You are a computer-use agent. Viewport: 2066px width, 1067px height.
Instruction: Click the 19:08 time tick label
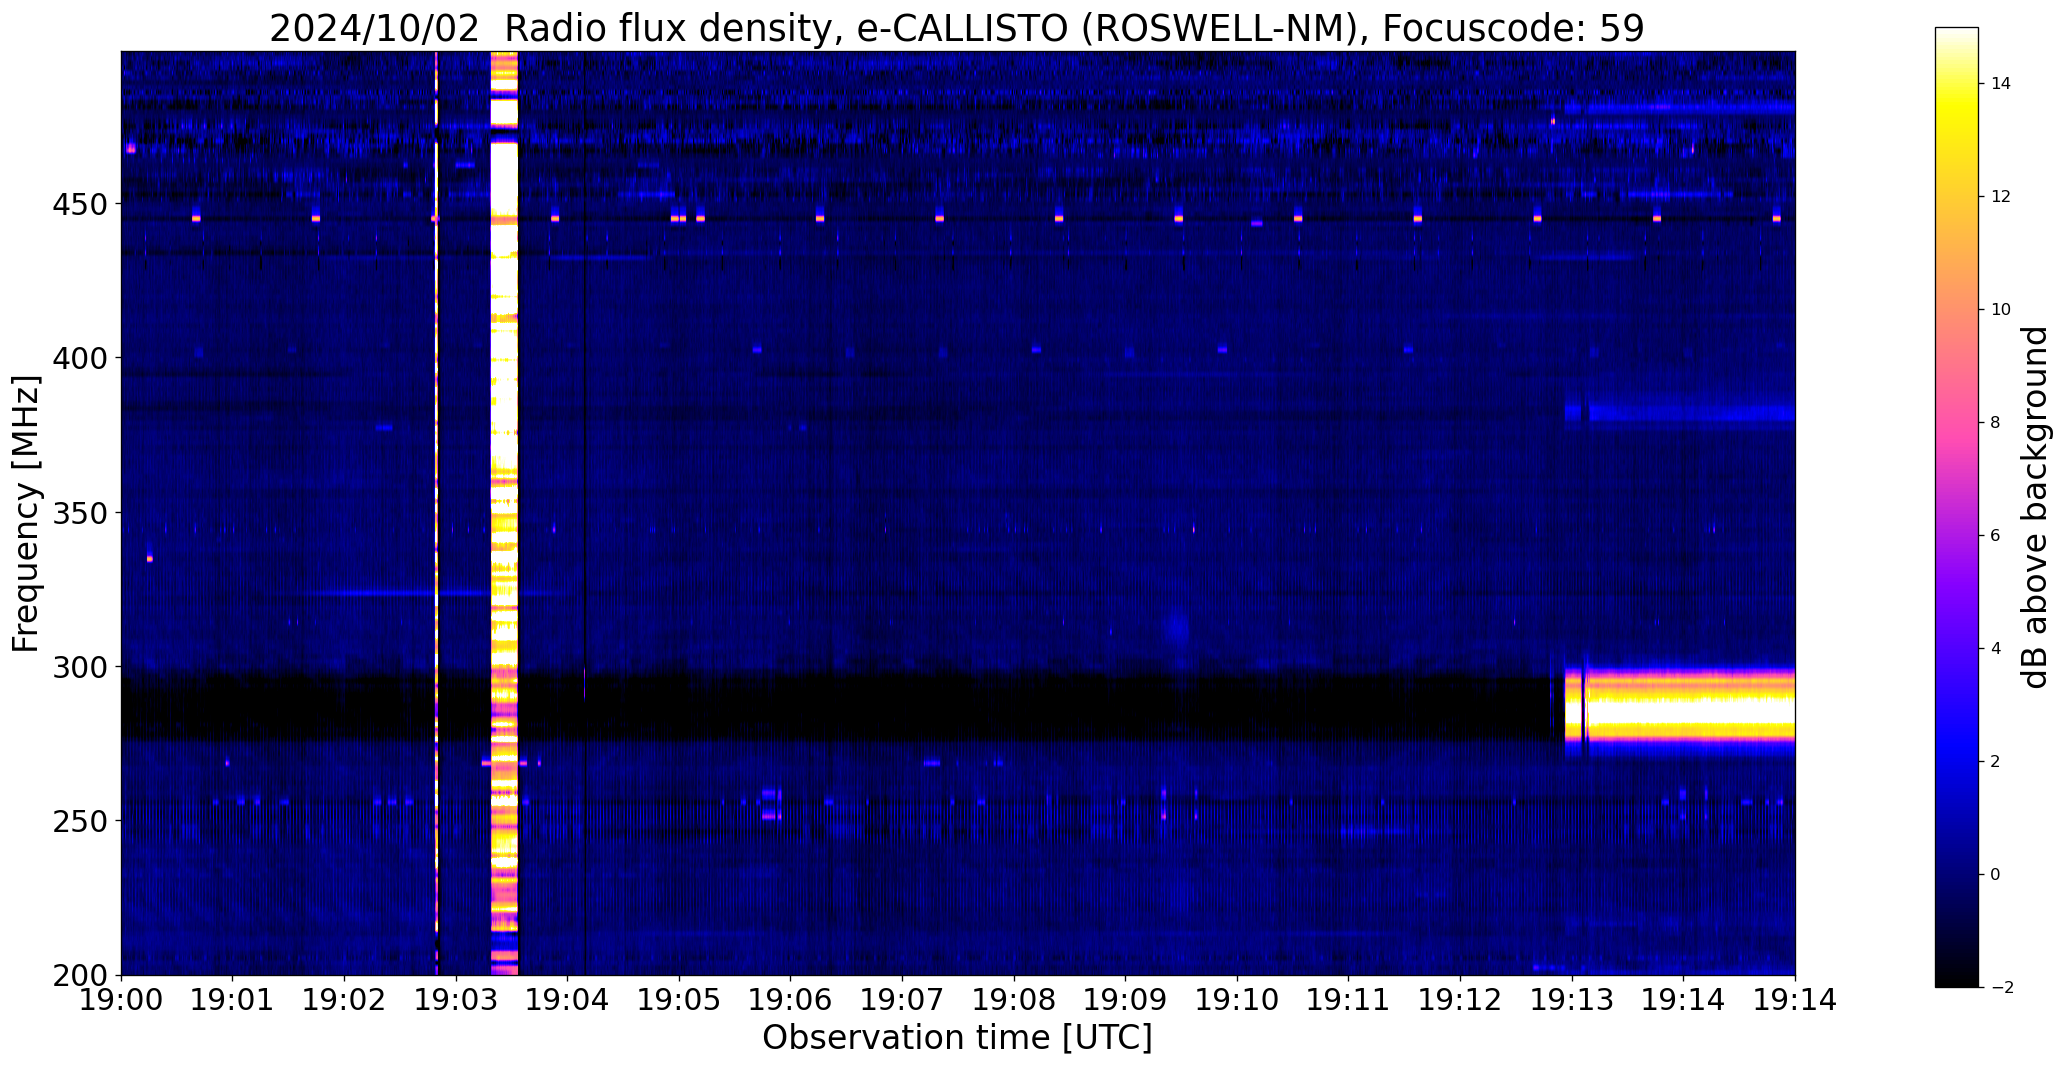pos(1014,1000)
